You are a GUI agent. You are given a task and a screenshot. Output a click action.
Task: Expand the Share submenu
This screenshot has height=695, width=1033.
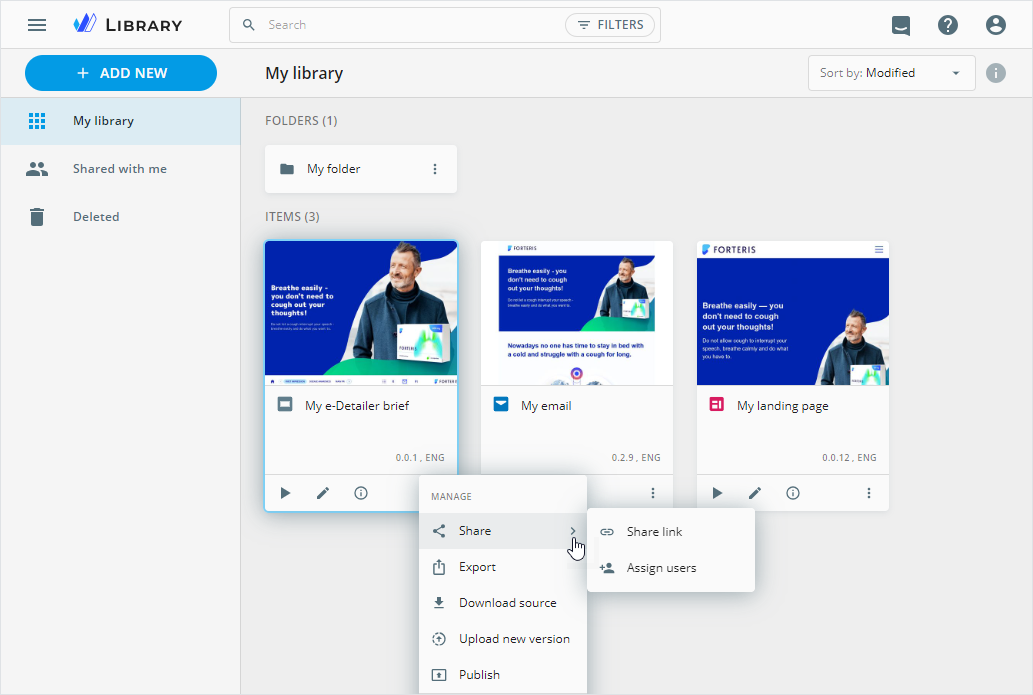click(502, 531)
